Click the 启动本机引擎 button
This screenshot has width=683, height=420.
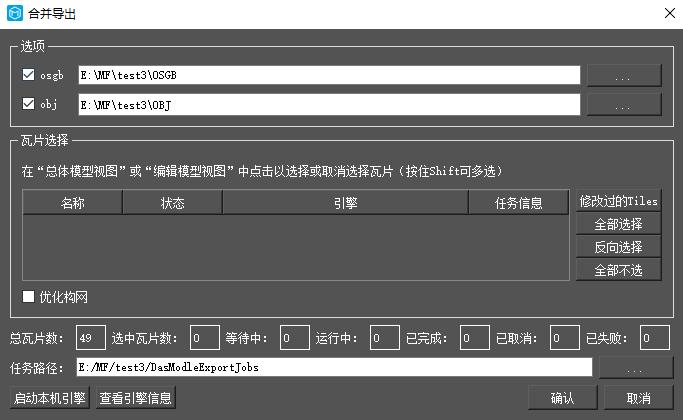tap(50, 398)
